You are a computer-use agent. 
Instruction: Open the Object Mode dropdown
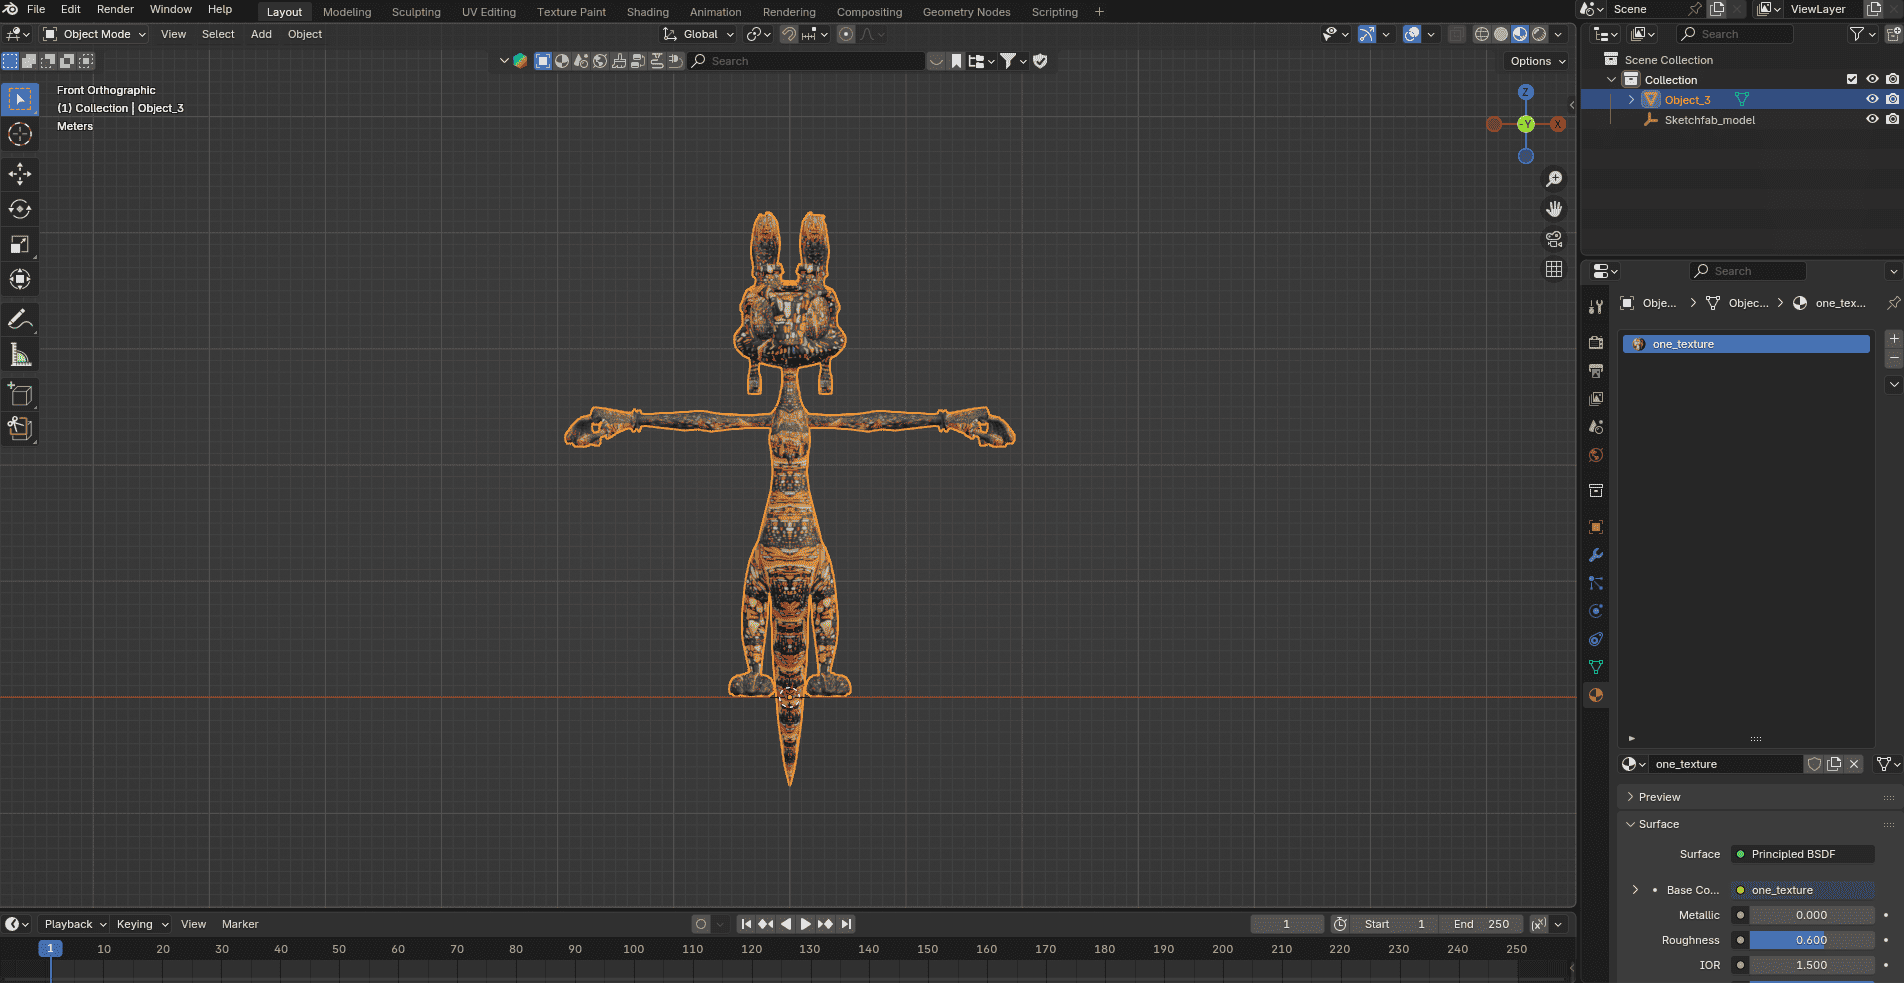pos(95,34)
